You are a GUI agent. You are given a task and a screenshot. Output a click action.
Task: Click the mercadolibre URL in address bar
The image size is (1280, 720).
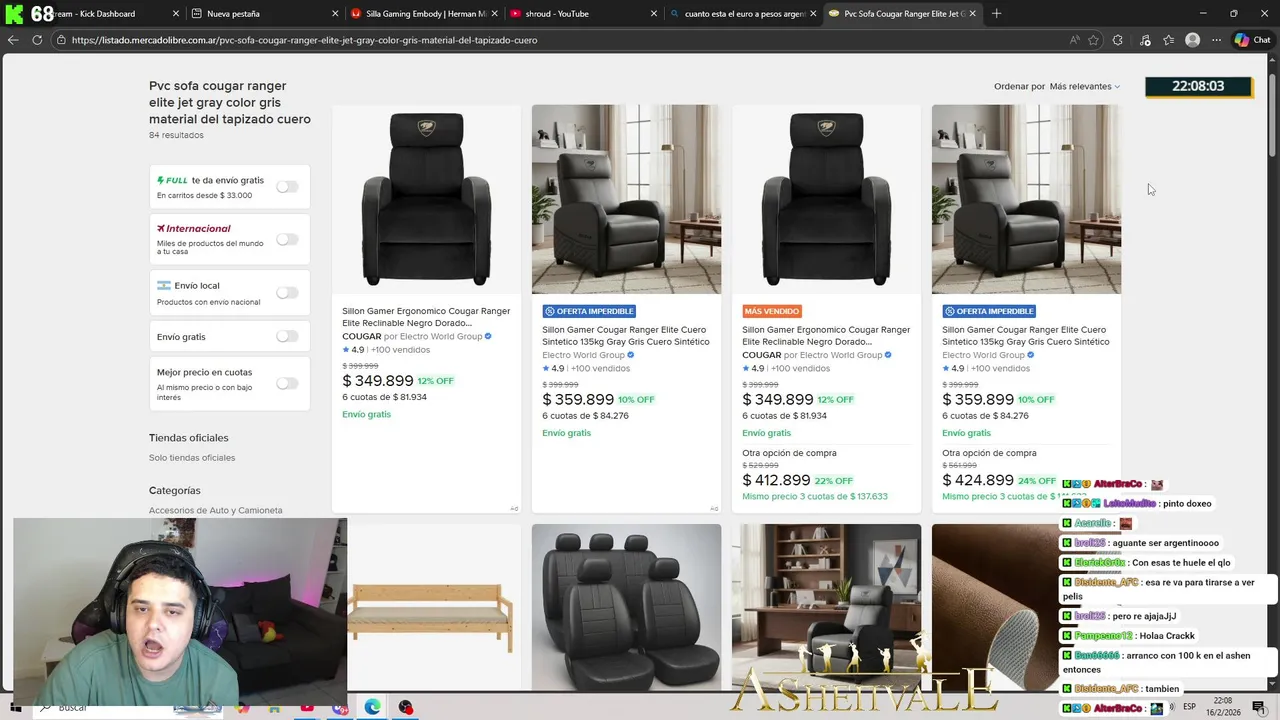304,40
